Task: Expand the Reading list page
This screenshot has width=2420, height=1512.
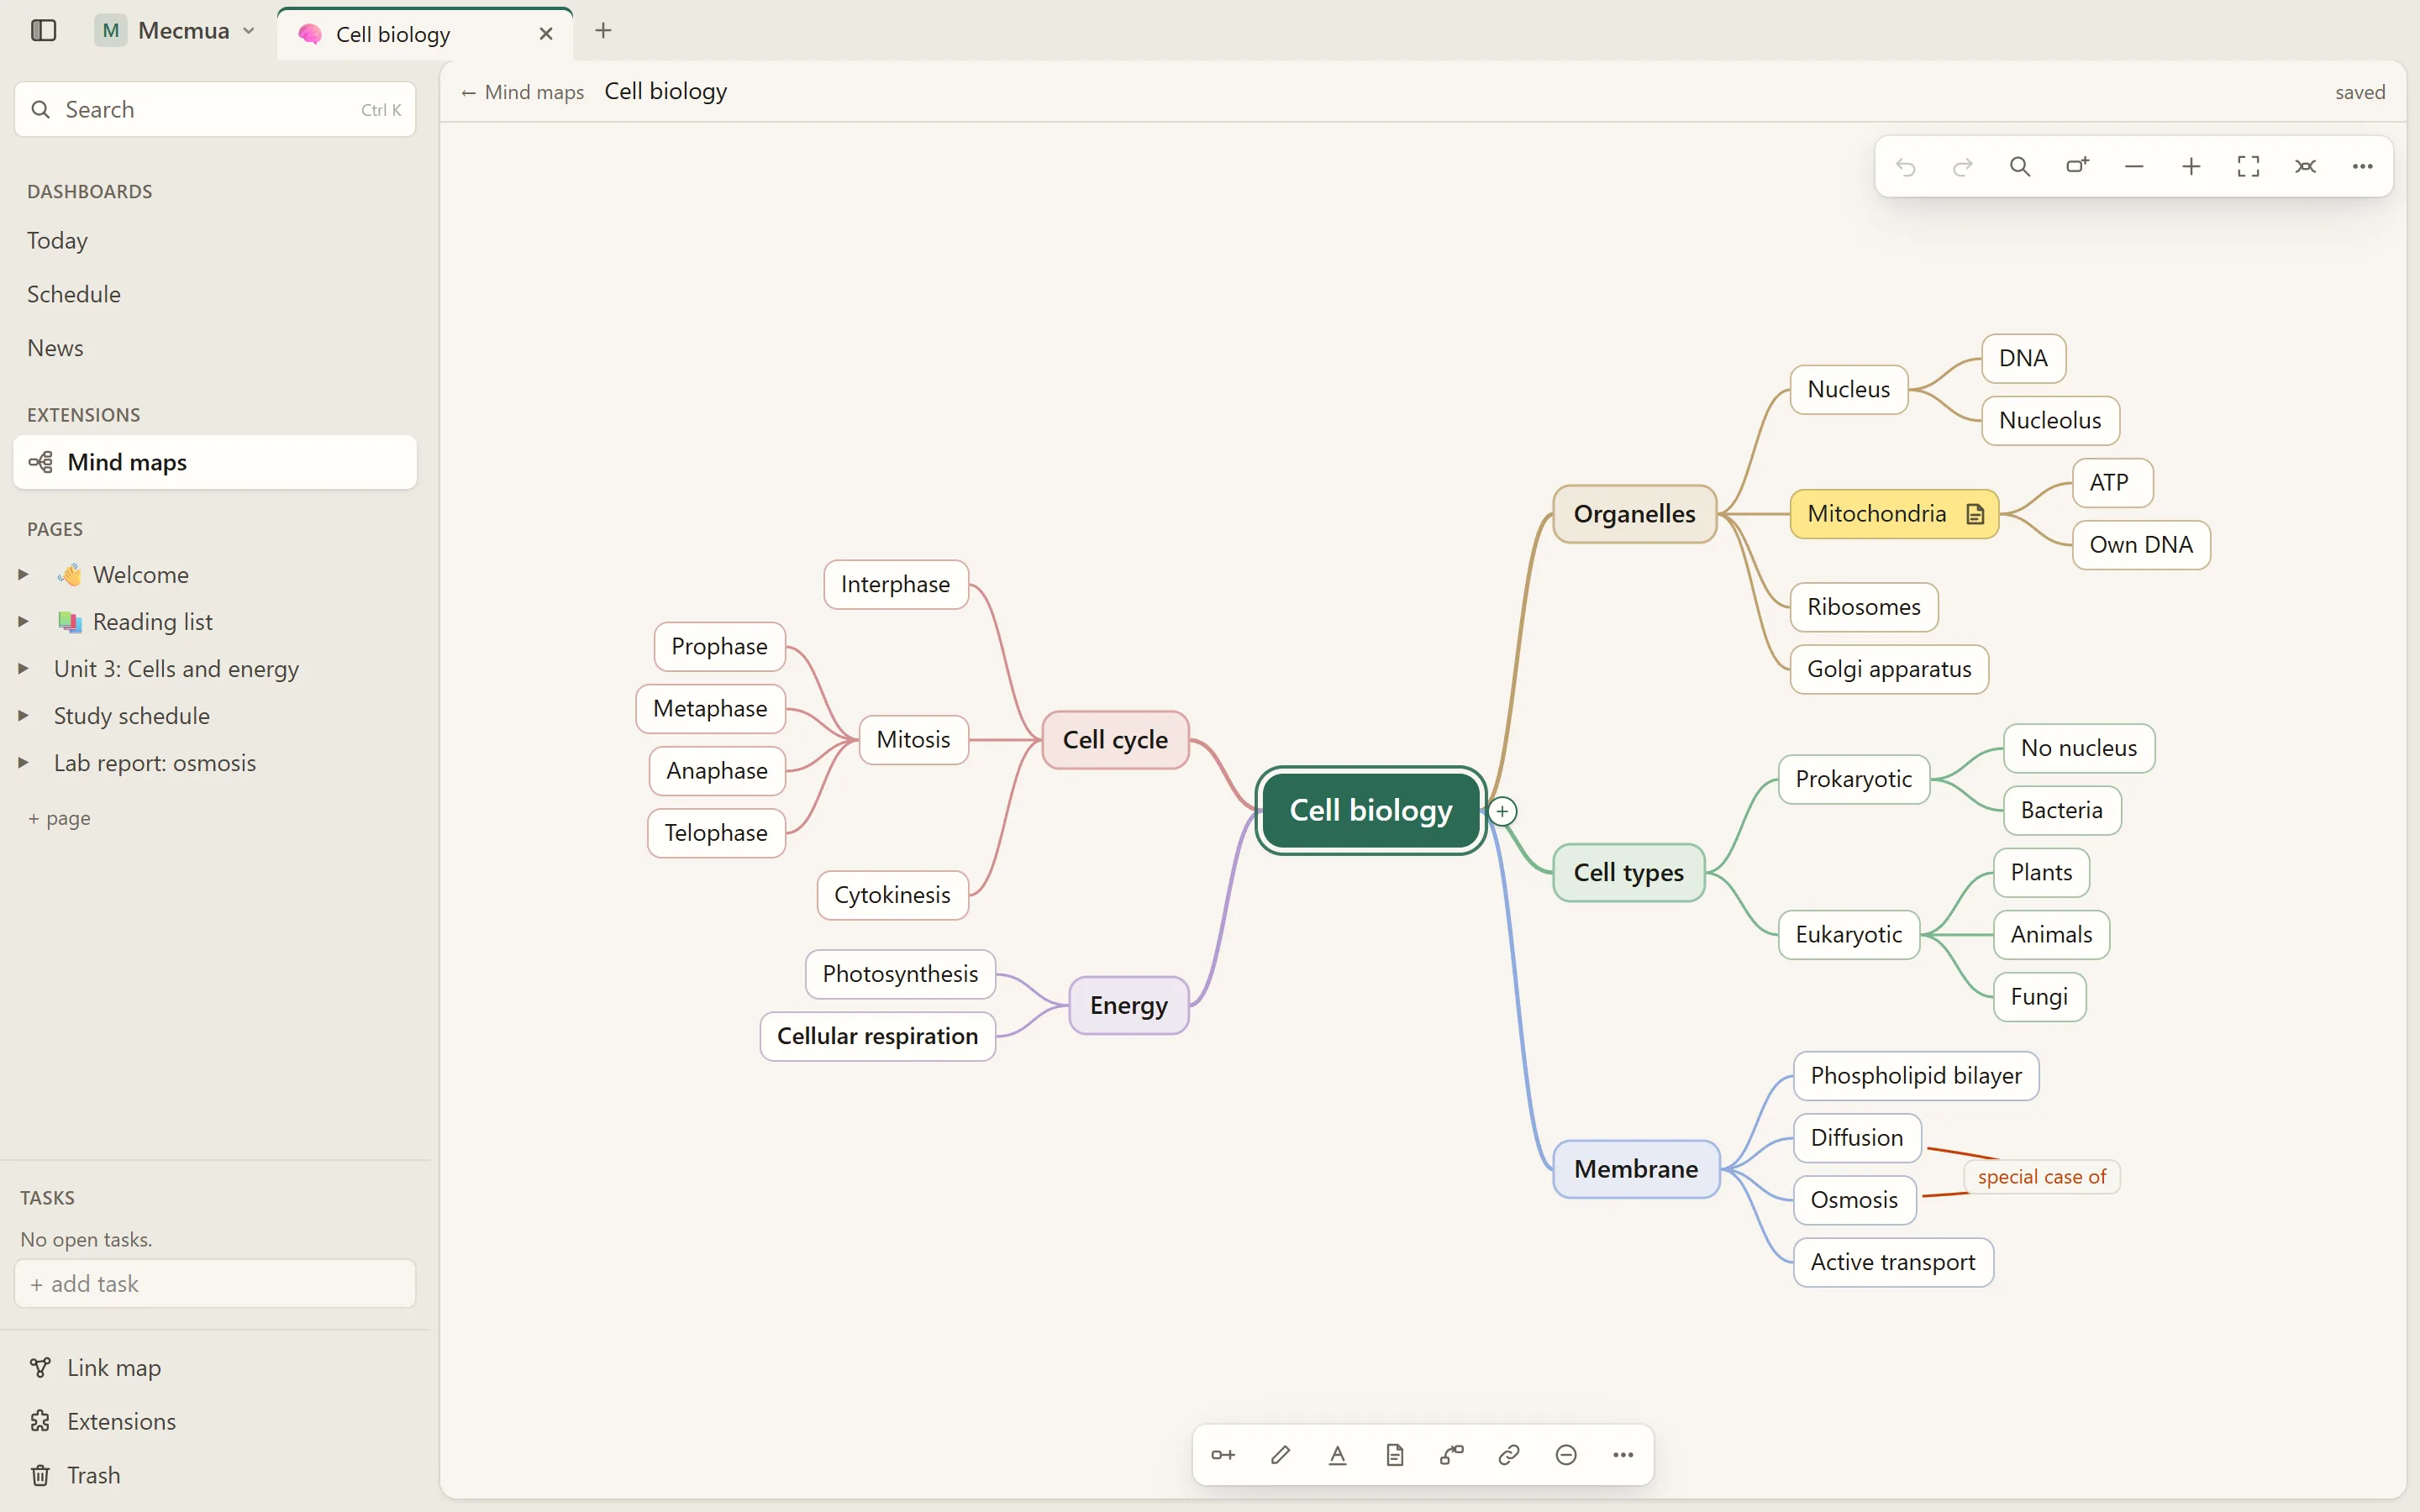Action: coord(24,622)
